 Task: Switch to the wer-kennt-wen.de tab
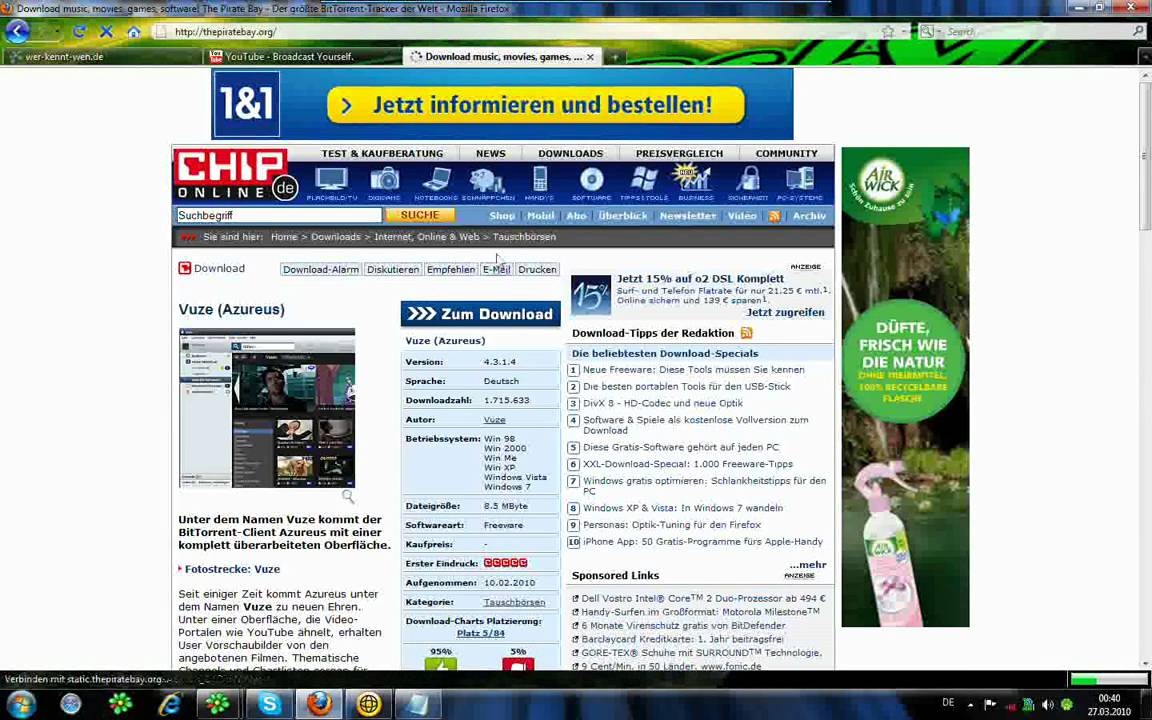click(101, 57)
